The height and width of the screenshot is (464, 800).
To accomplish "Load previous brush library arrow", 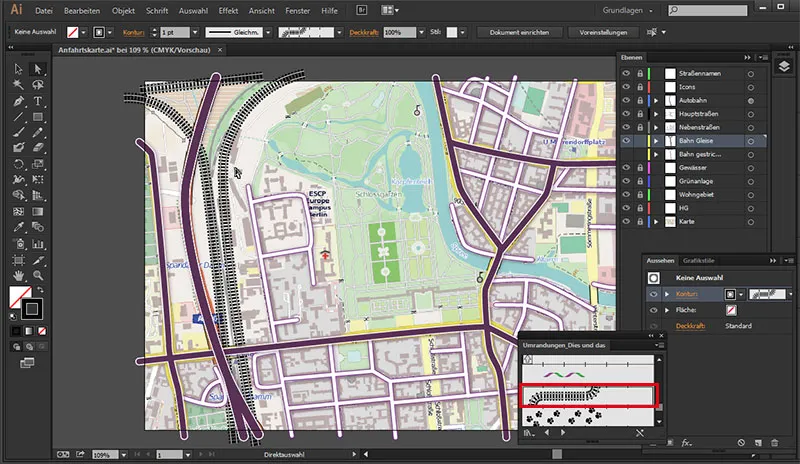I will click(x=546, y=433).
